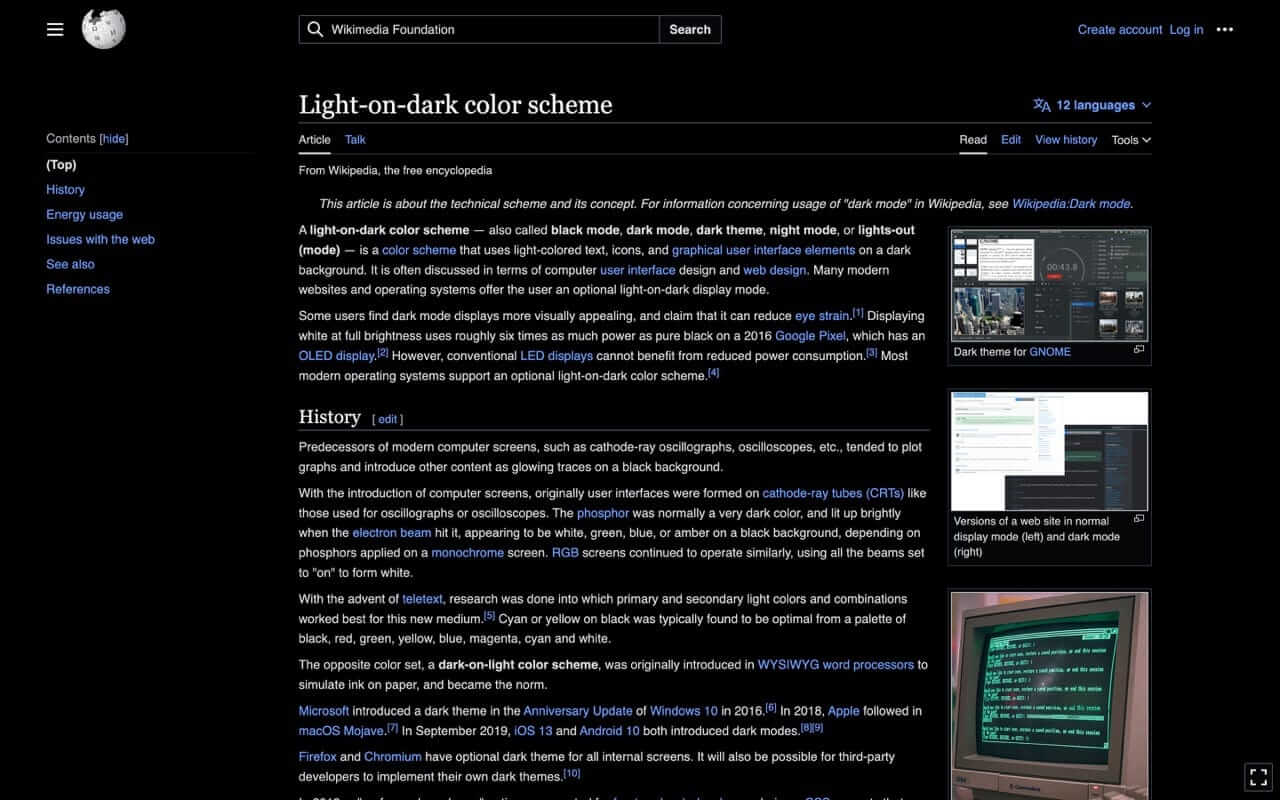Open the View history tab

(x=1066, y=140)
